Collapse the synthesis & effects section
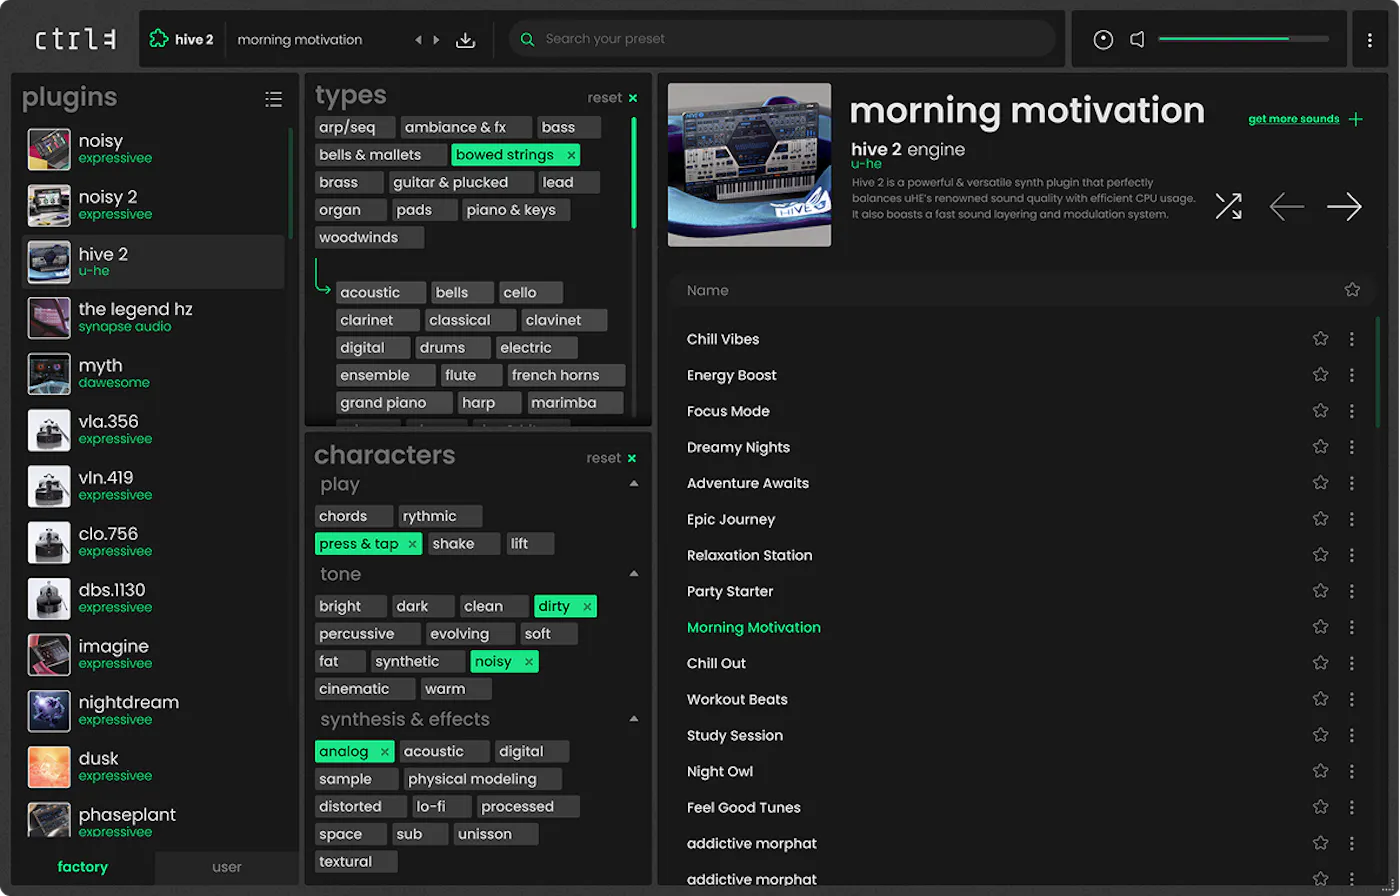Viewport: 1400px width, 896px height. (x=633, y=719)
